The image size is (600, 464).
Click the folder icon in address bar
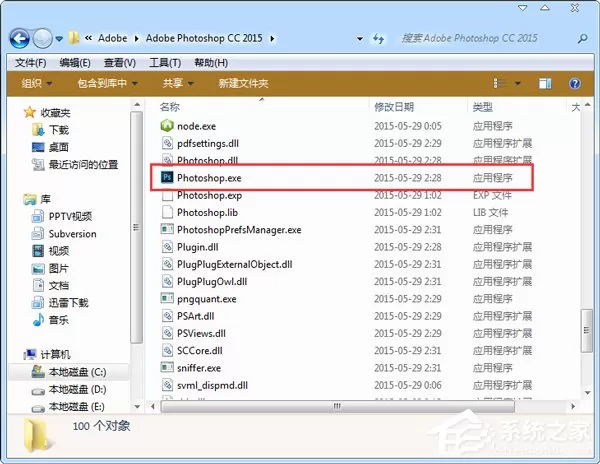[74, 38]
